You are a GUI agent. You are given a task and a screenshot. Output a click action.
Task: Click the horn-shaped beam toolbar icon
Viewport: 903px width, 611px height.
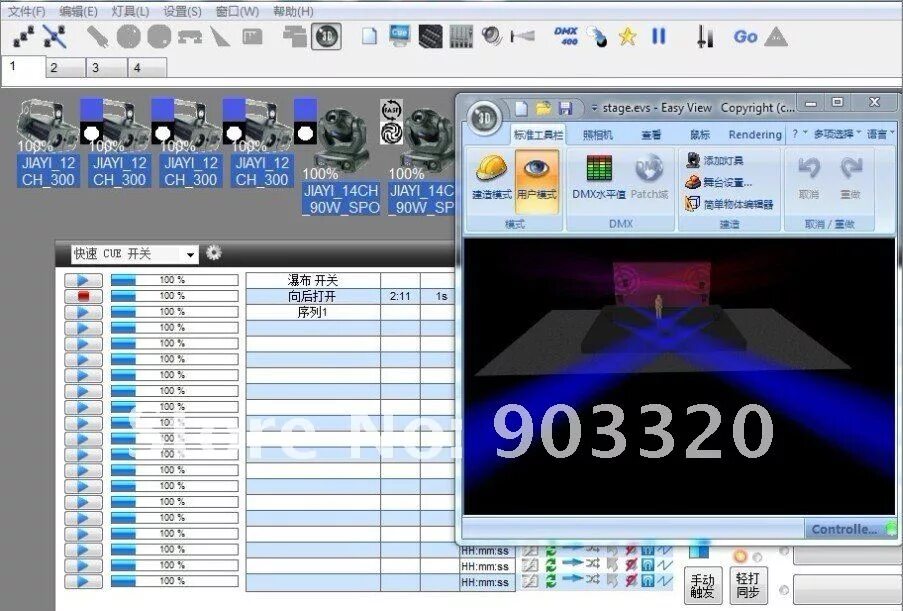click(x=522, y=37)
